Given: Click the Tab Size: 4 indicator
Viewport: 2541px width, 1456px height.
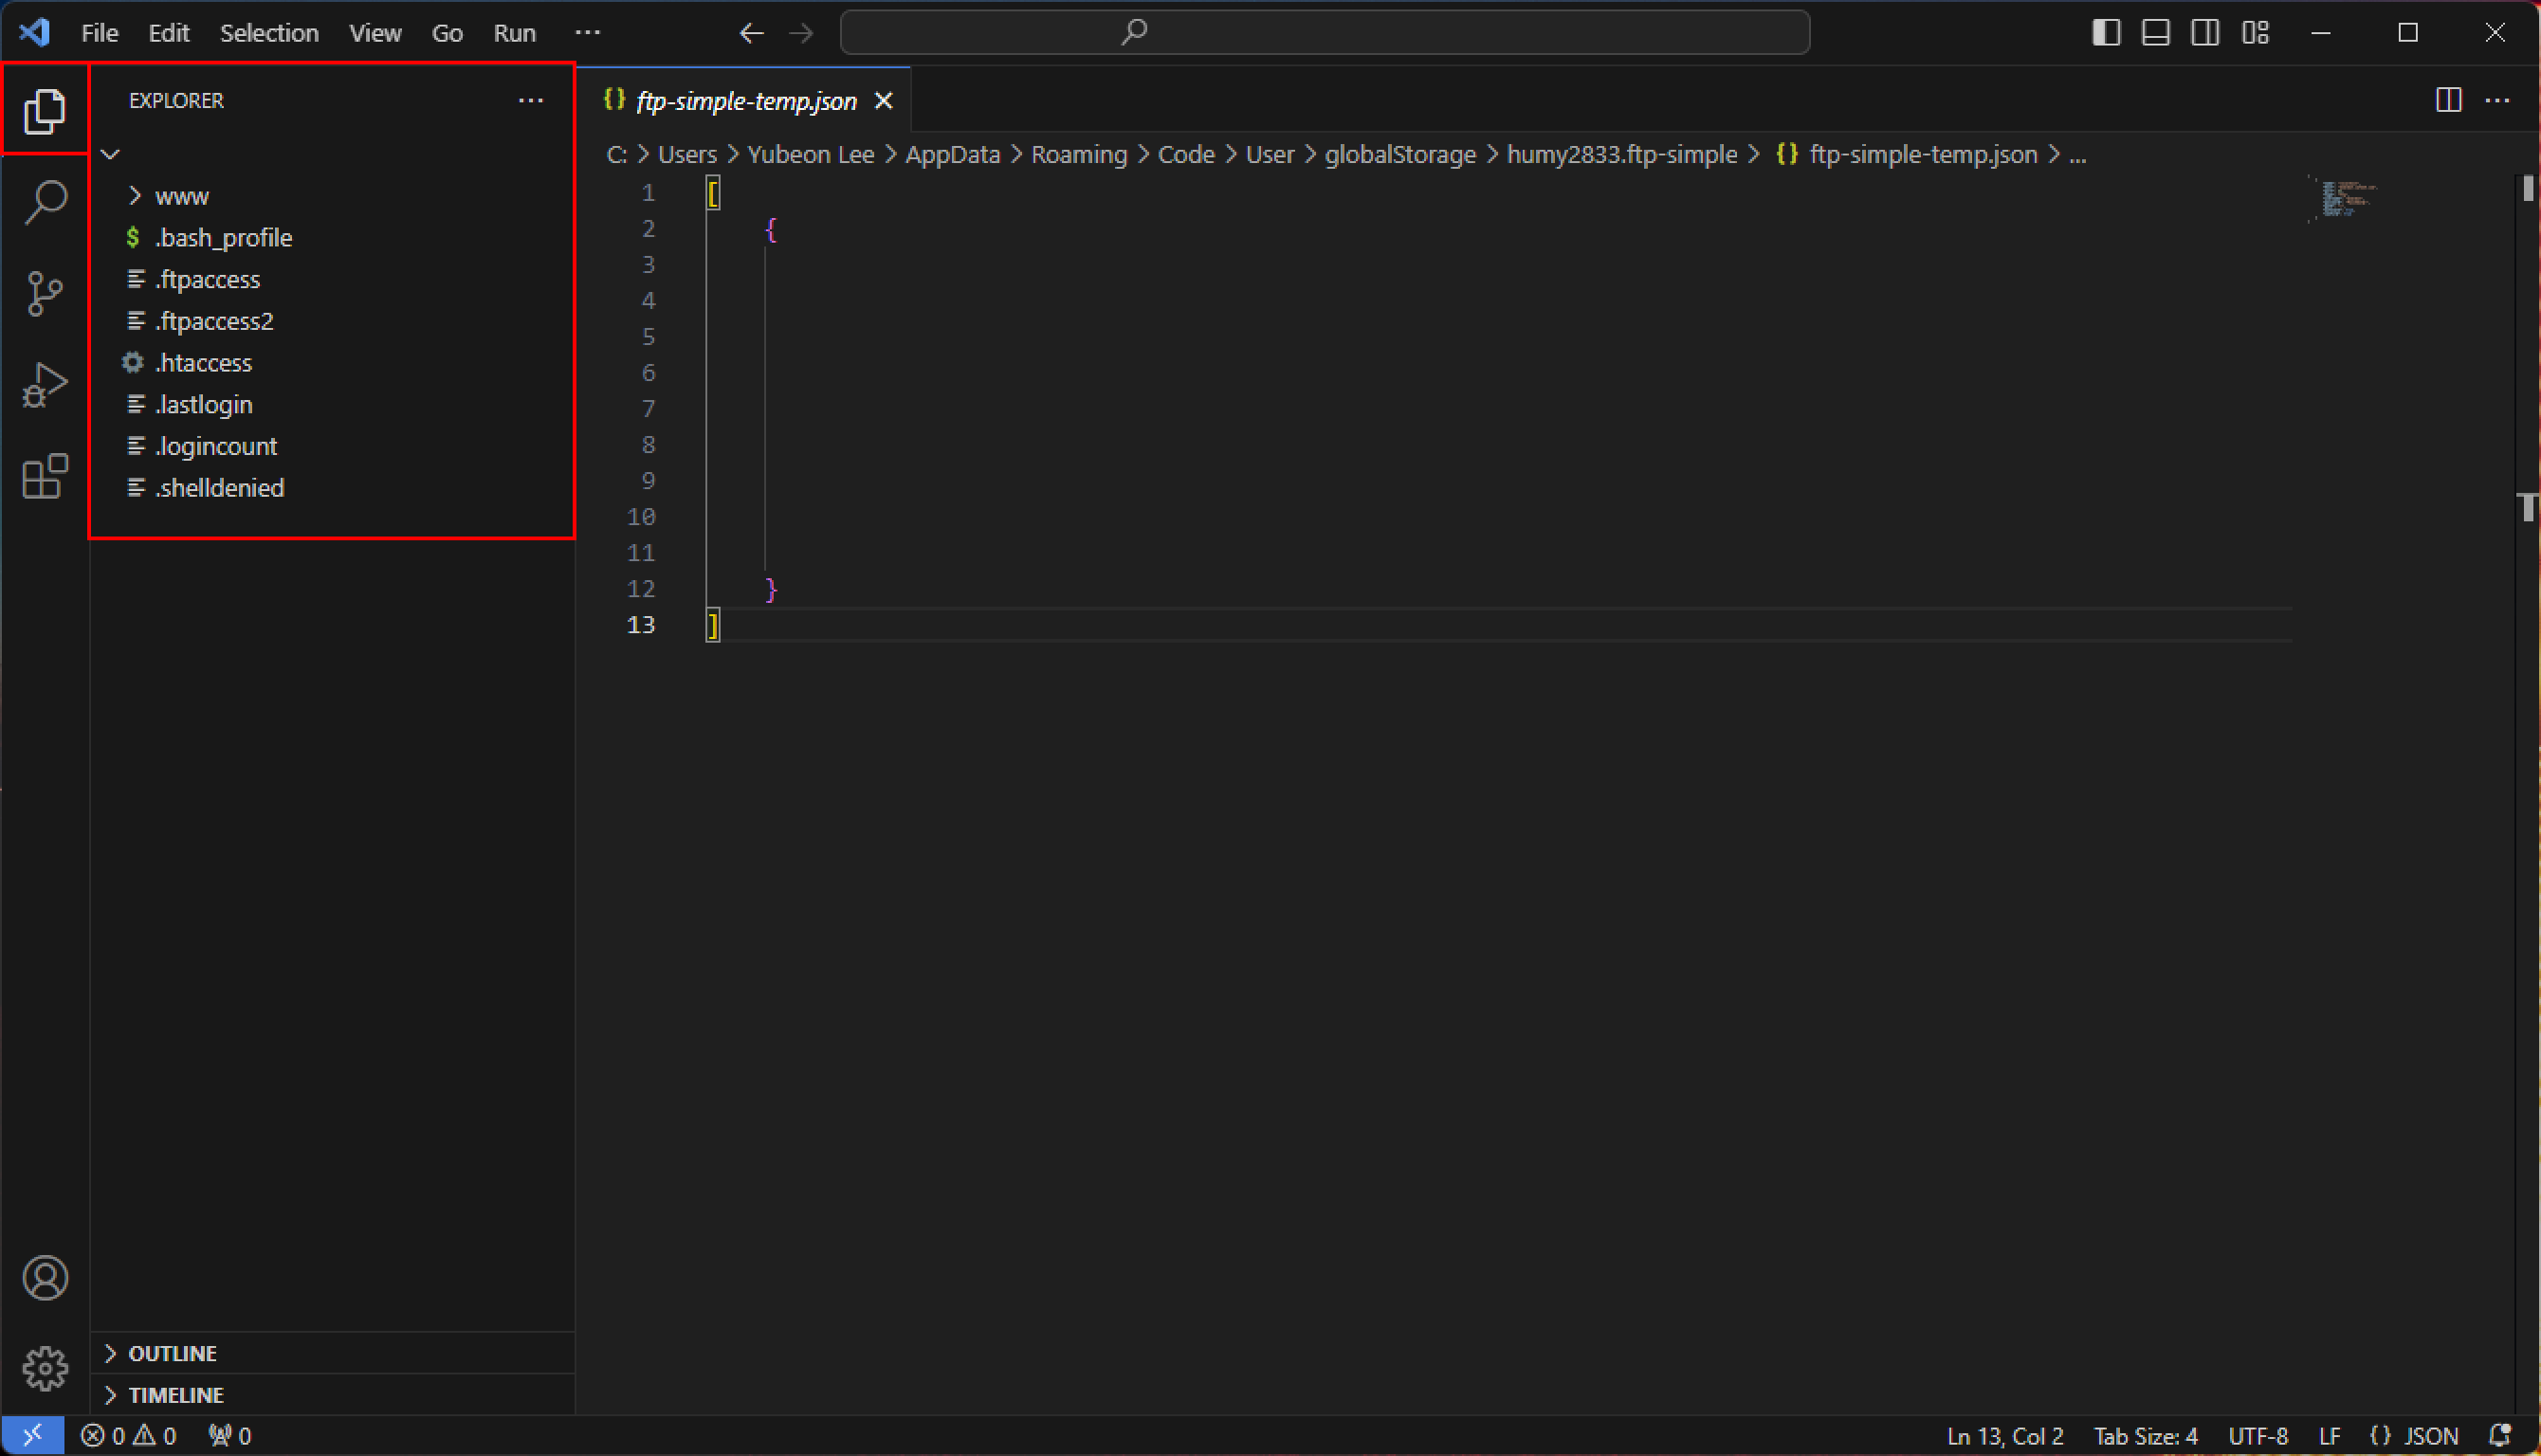Looking at the screenshot, I should [2145, 1436].
